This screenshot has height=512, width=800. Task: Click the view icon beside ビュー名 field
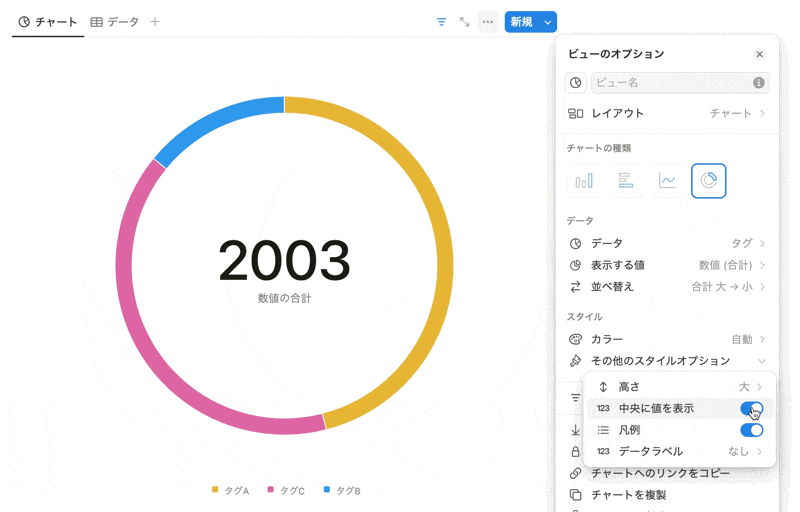point(576,83)
